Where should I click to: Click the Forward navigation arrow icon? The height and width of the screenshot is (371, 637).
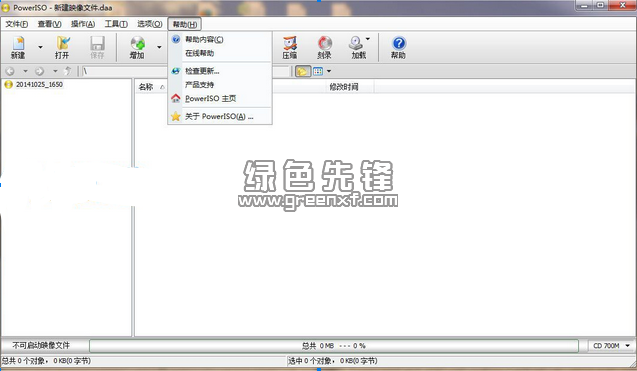[39, 71]
